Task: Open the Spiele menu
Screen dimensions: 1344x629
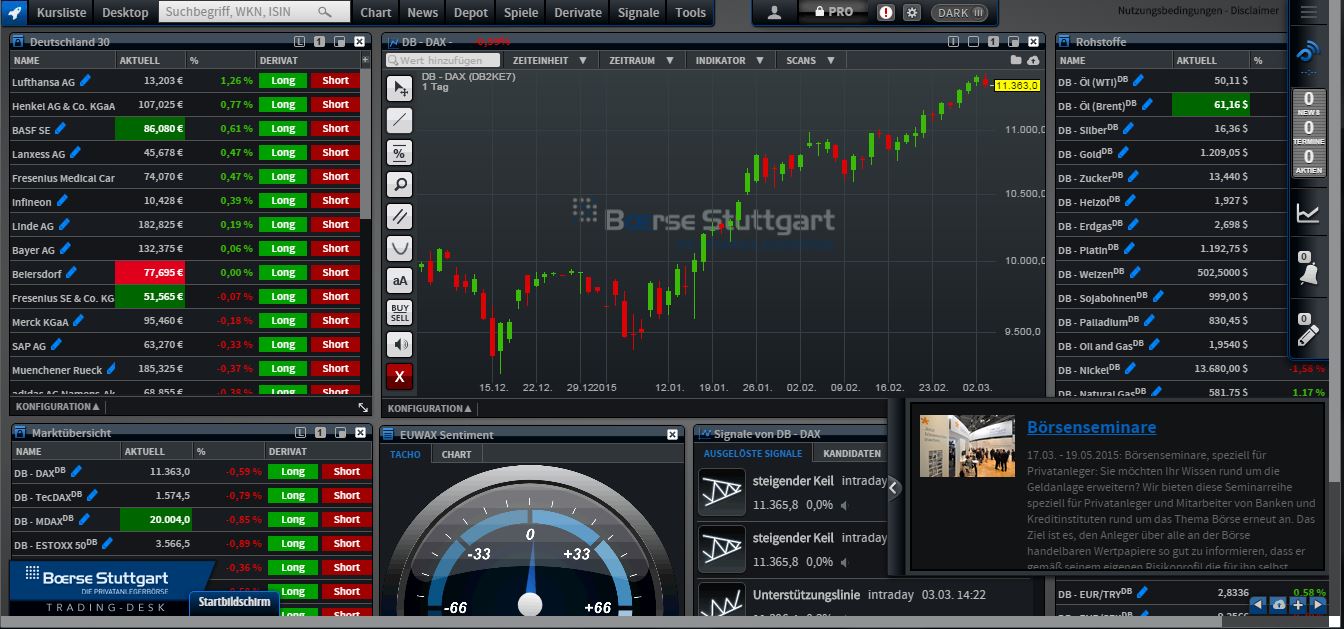Action: pyautogui.click(x=521, y=12)
